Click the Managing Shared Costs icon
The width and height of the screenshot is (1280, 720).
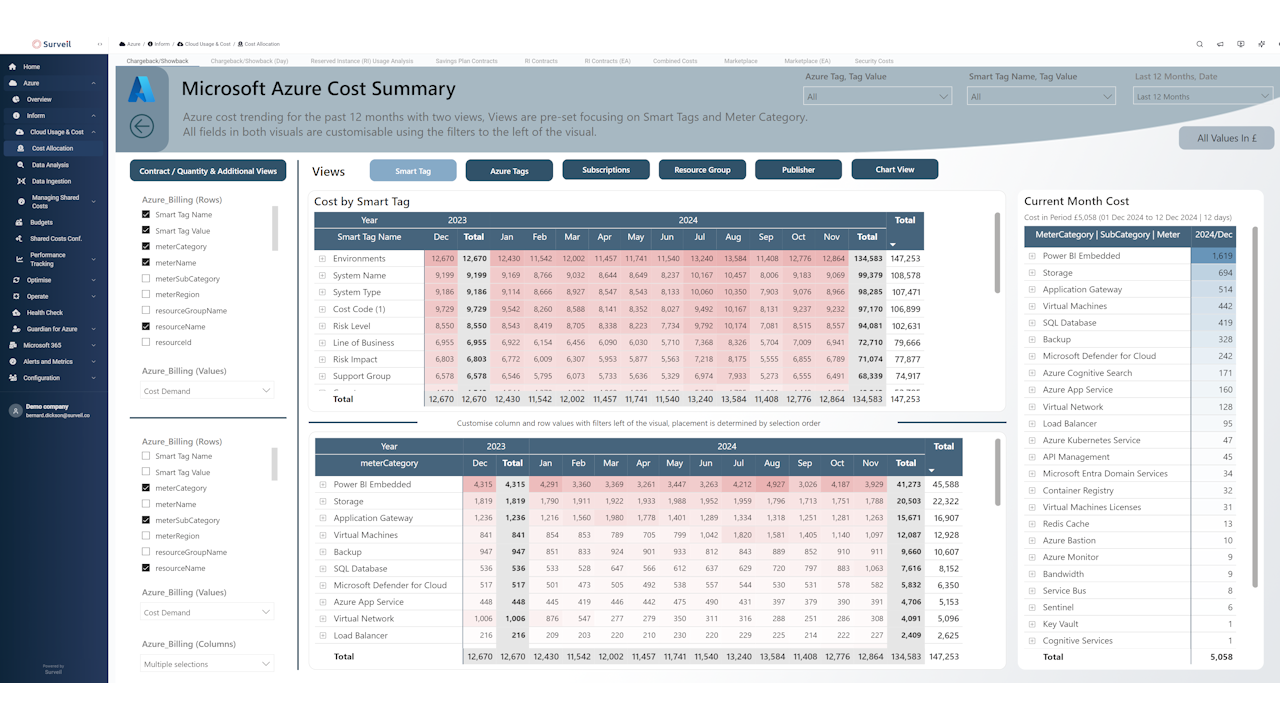[x=22, y=201]
